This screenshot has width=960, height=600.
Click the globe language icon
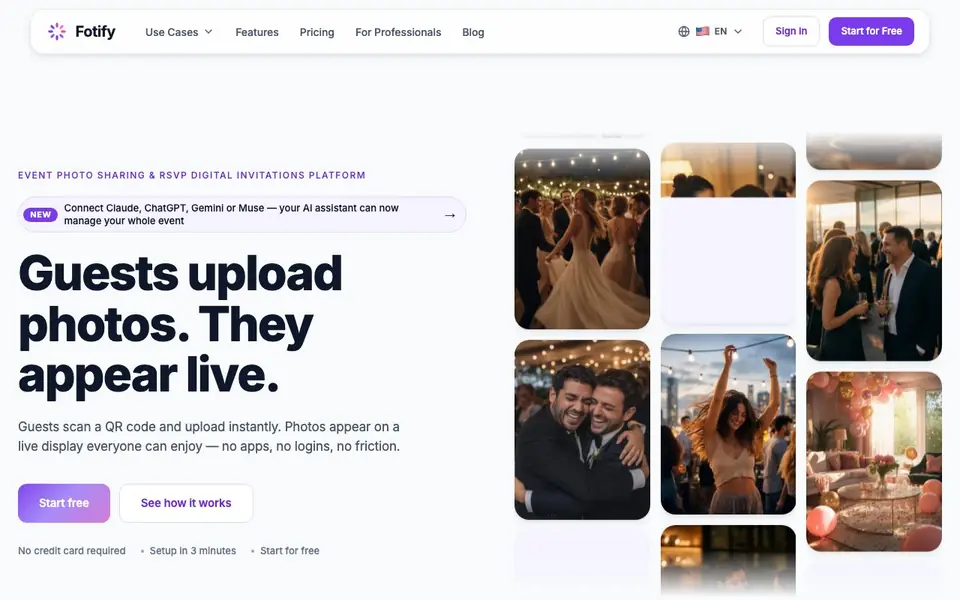684,31
